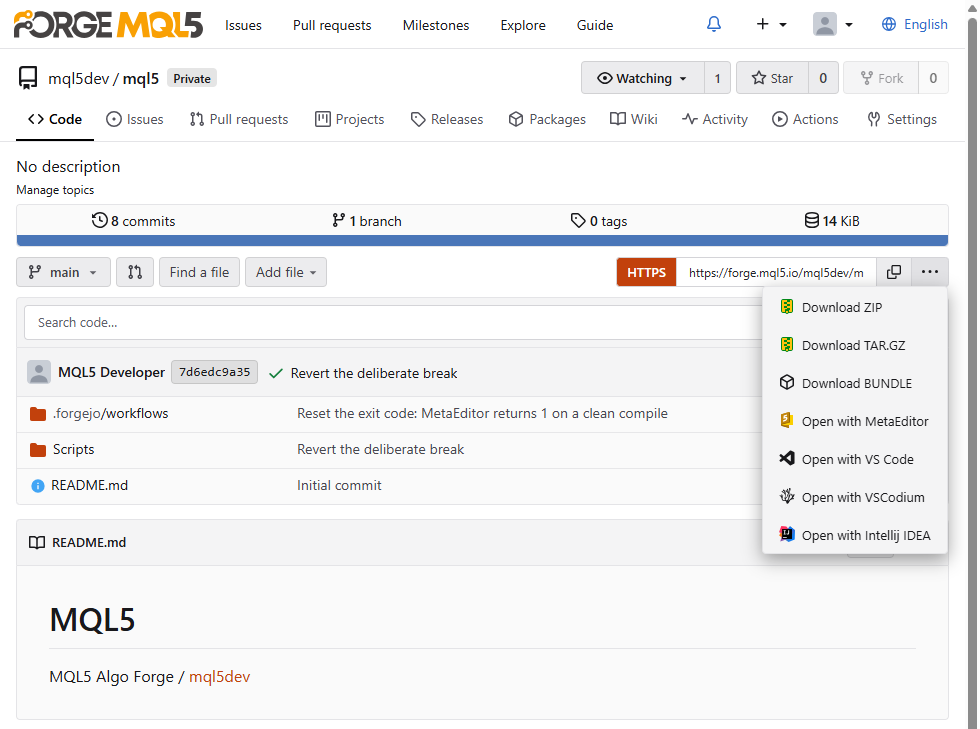The width and height of the screenshot is (980, 729).
Task: Open mql5dev link in README body
Action: coord(219,677)
